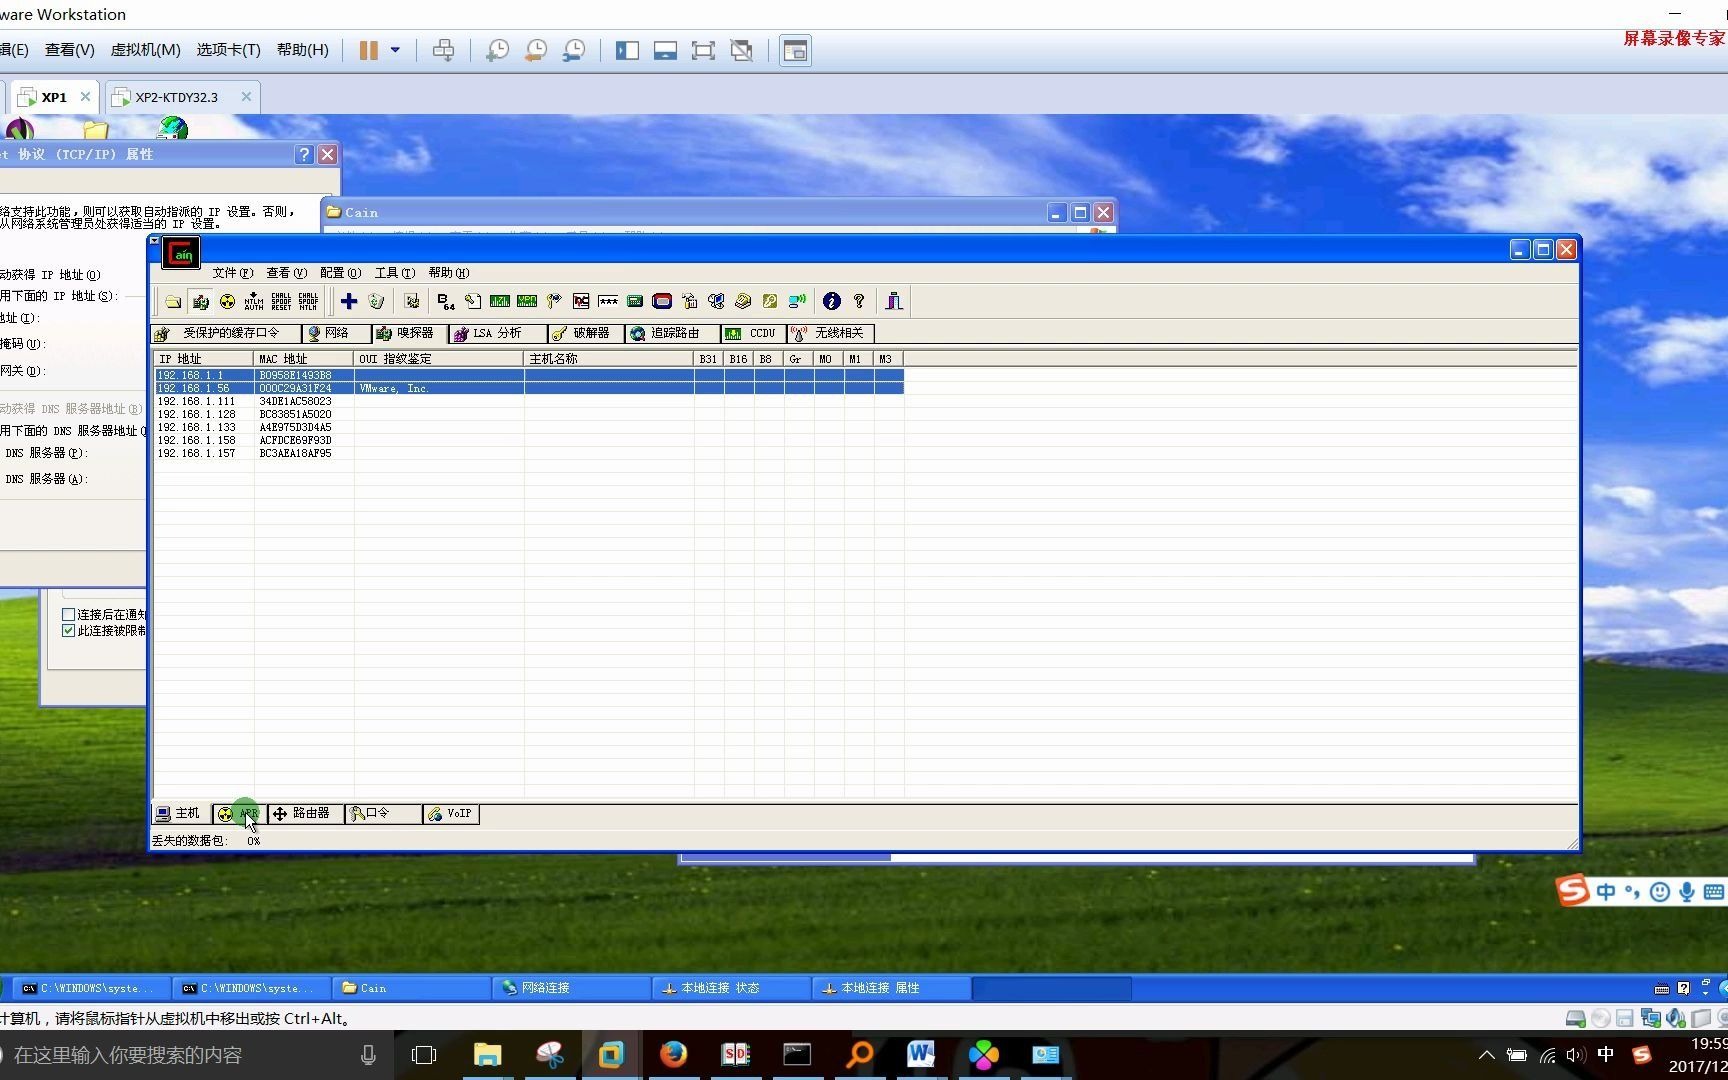The width and height of the screenshot is (1728, 1080).
Task: Toggle VMware show library sidebar icon
Action: pyautogui.click(x=628, y=50)
